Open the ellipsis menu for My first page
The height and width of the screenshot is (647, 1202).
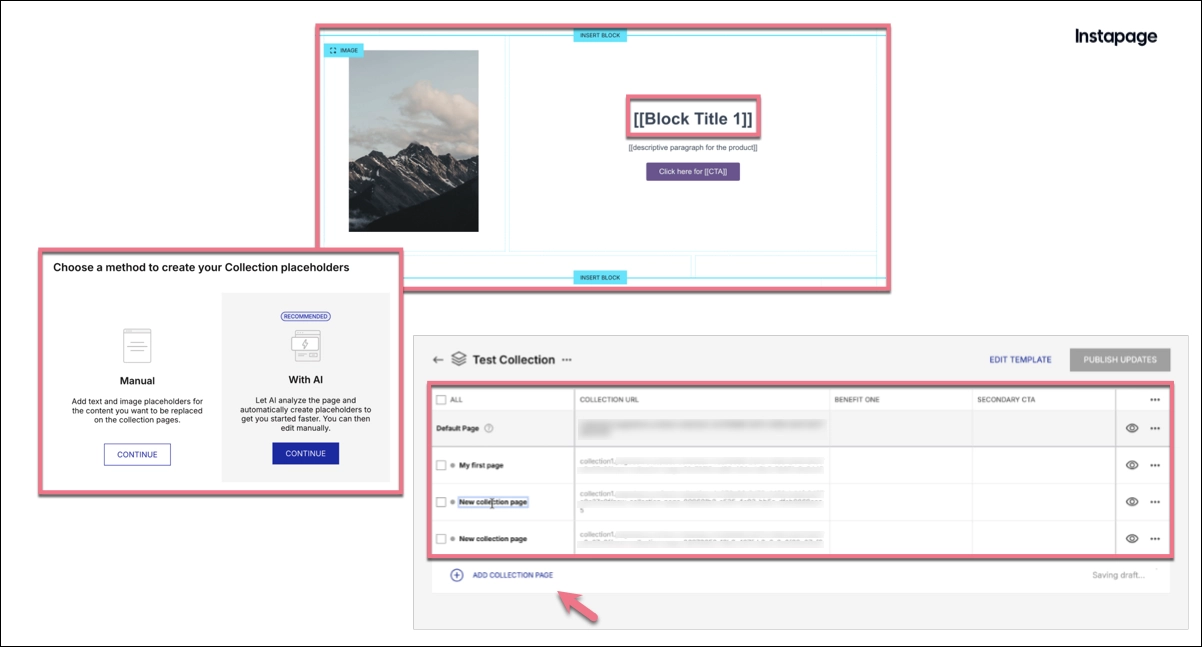point(1155,464)
